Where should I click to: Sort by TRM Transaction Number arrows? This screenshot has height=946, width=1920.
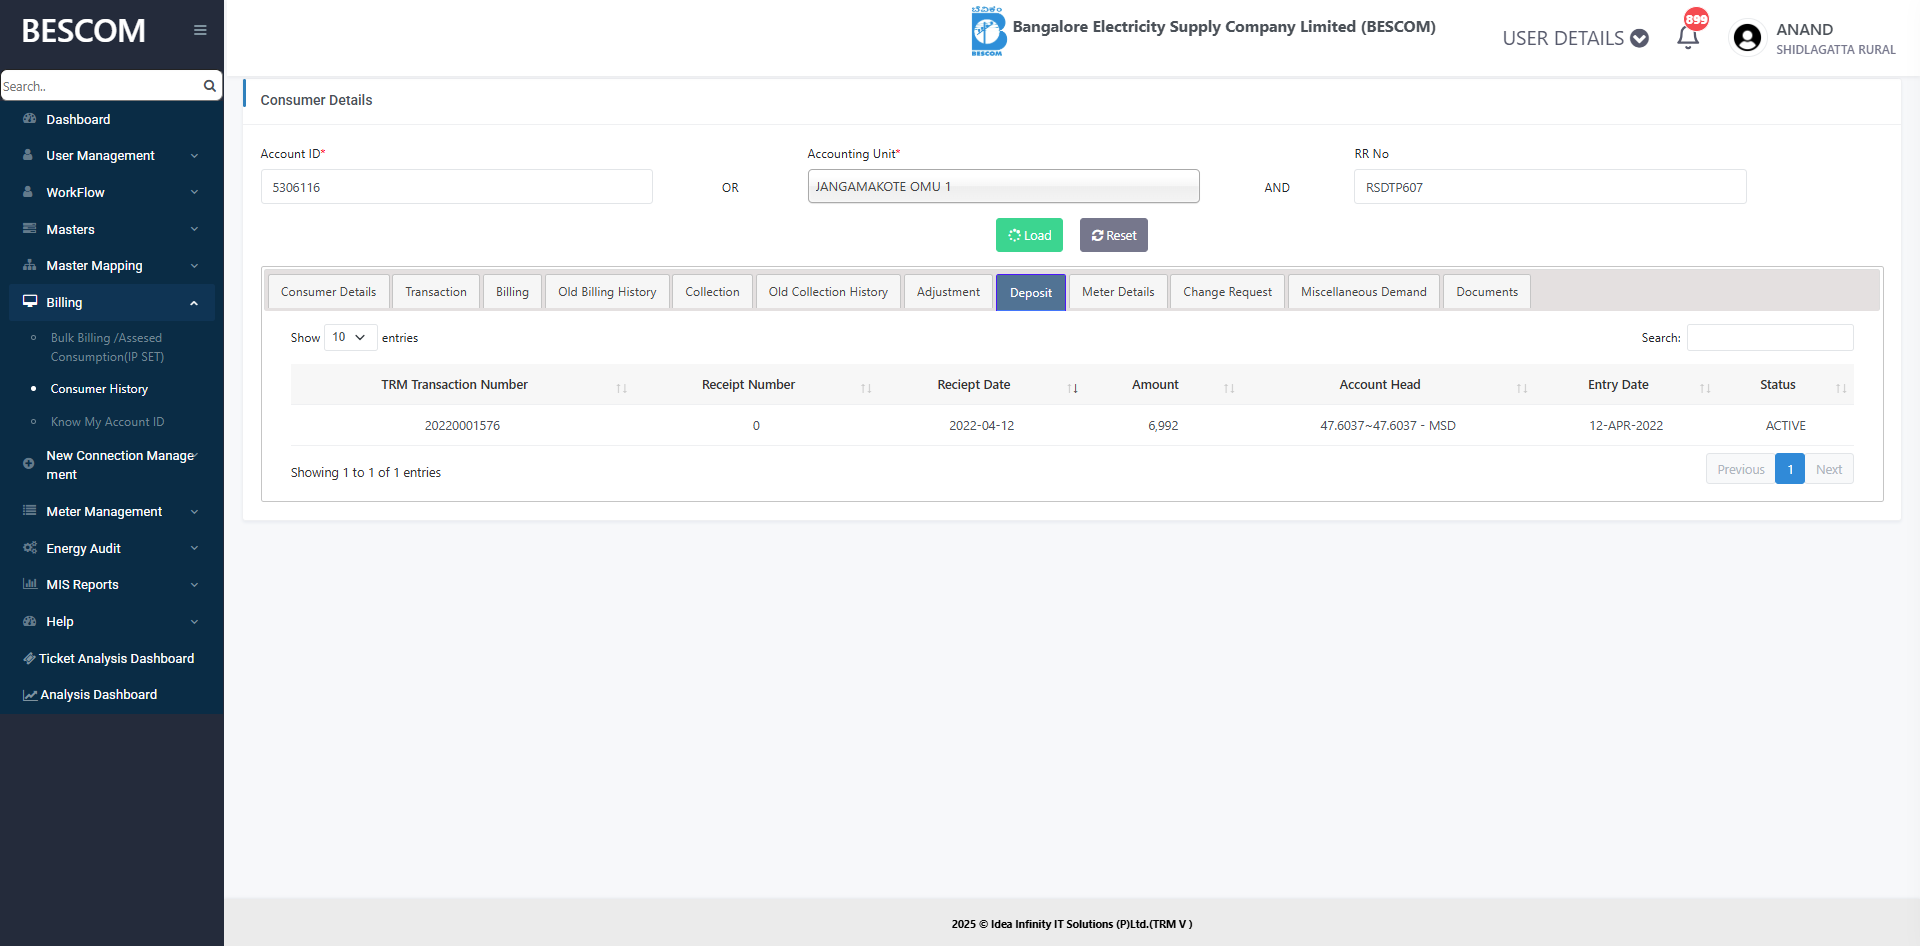pos(621,388)
